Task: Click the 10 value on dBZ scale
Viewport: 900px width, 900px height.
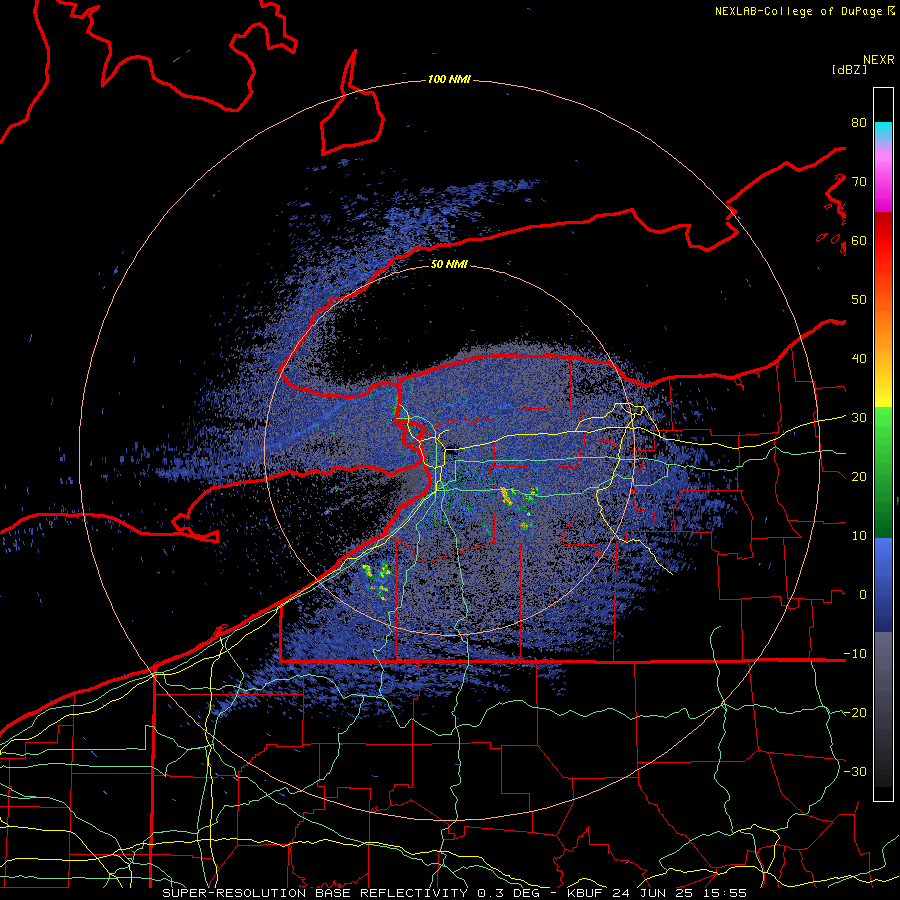Action: 859,536
